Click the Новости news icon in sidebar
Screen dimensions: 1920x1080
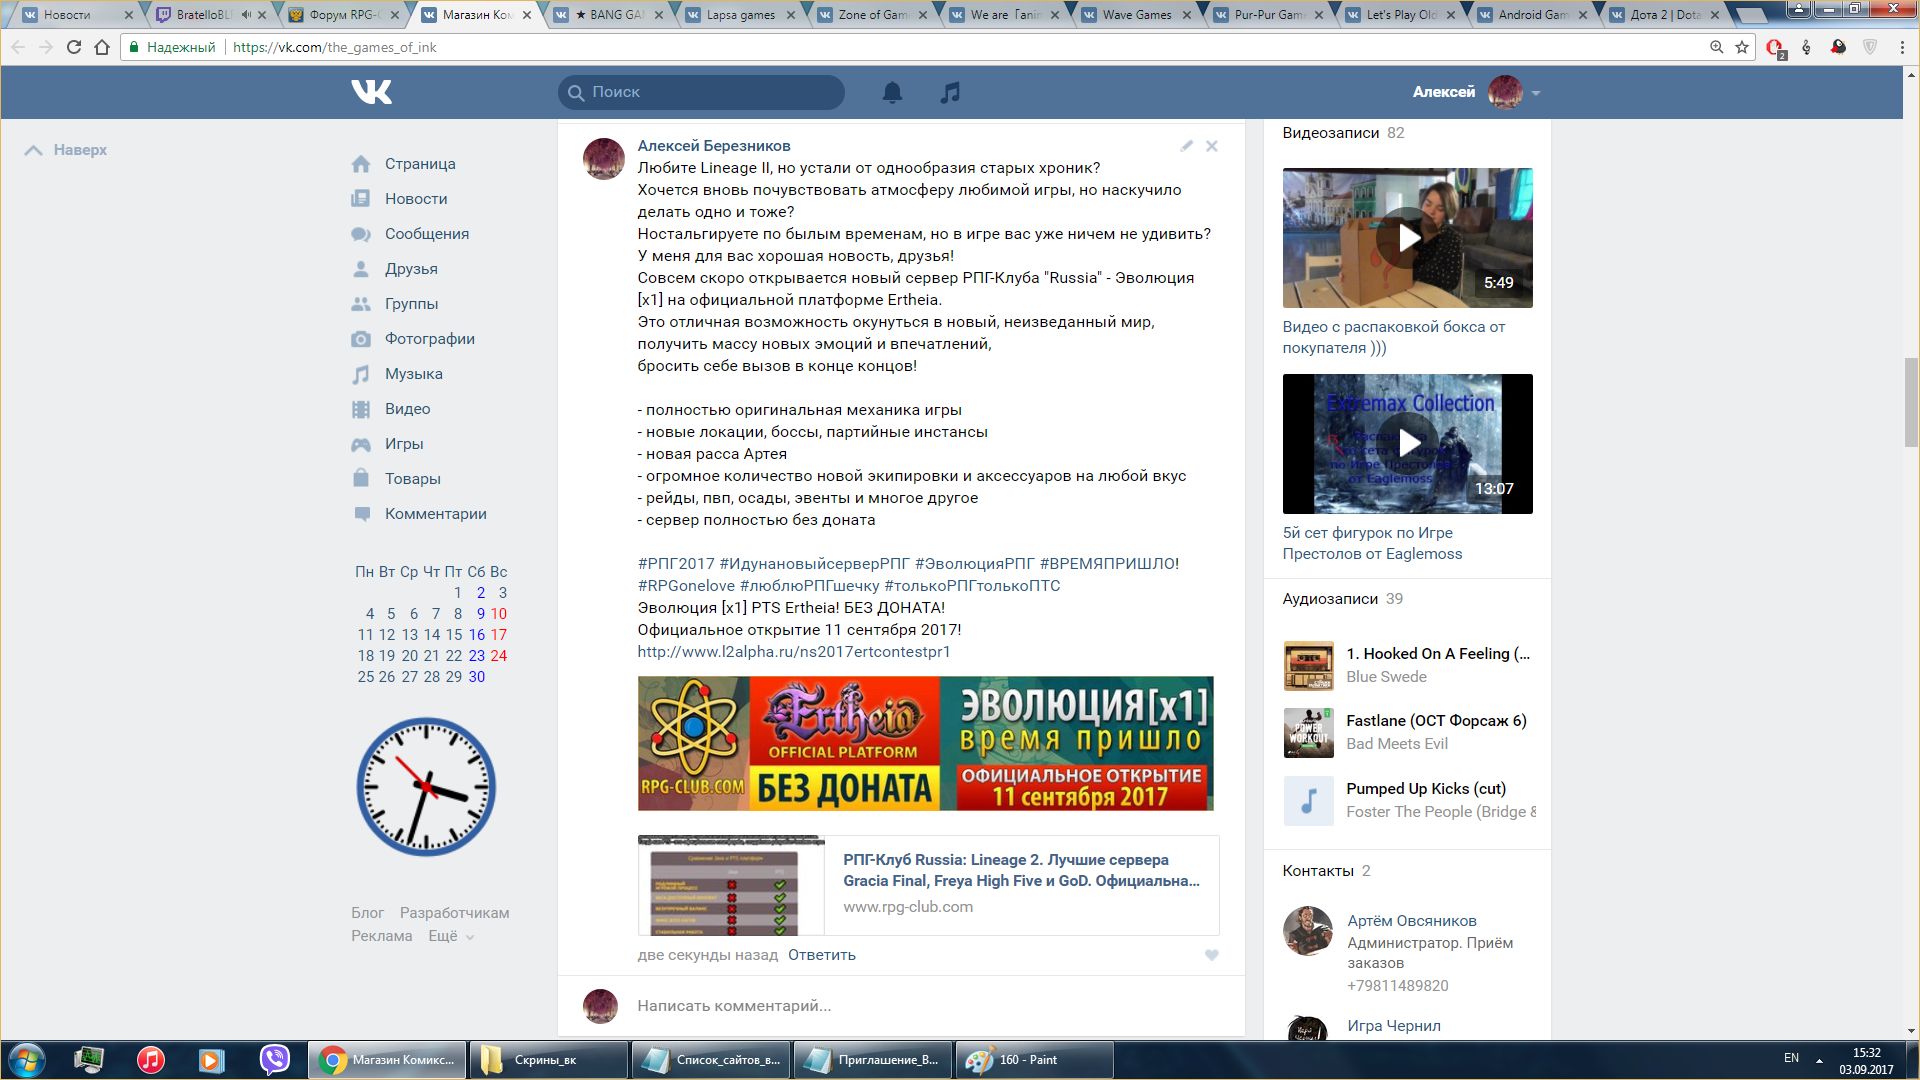click(x=361, y=199)
